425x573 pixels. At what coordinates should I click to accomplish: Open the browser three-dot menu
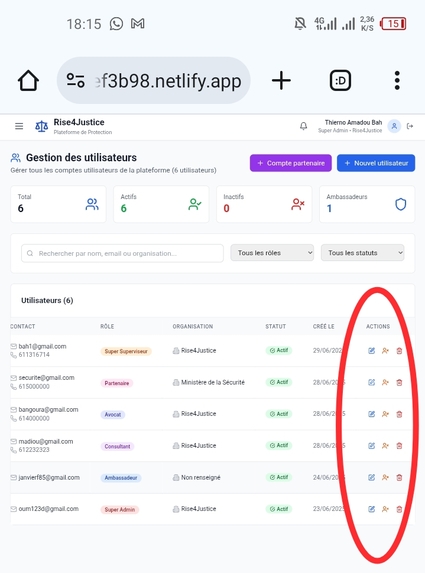tap(397, 80)
